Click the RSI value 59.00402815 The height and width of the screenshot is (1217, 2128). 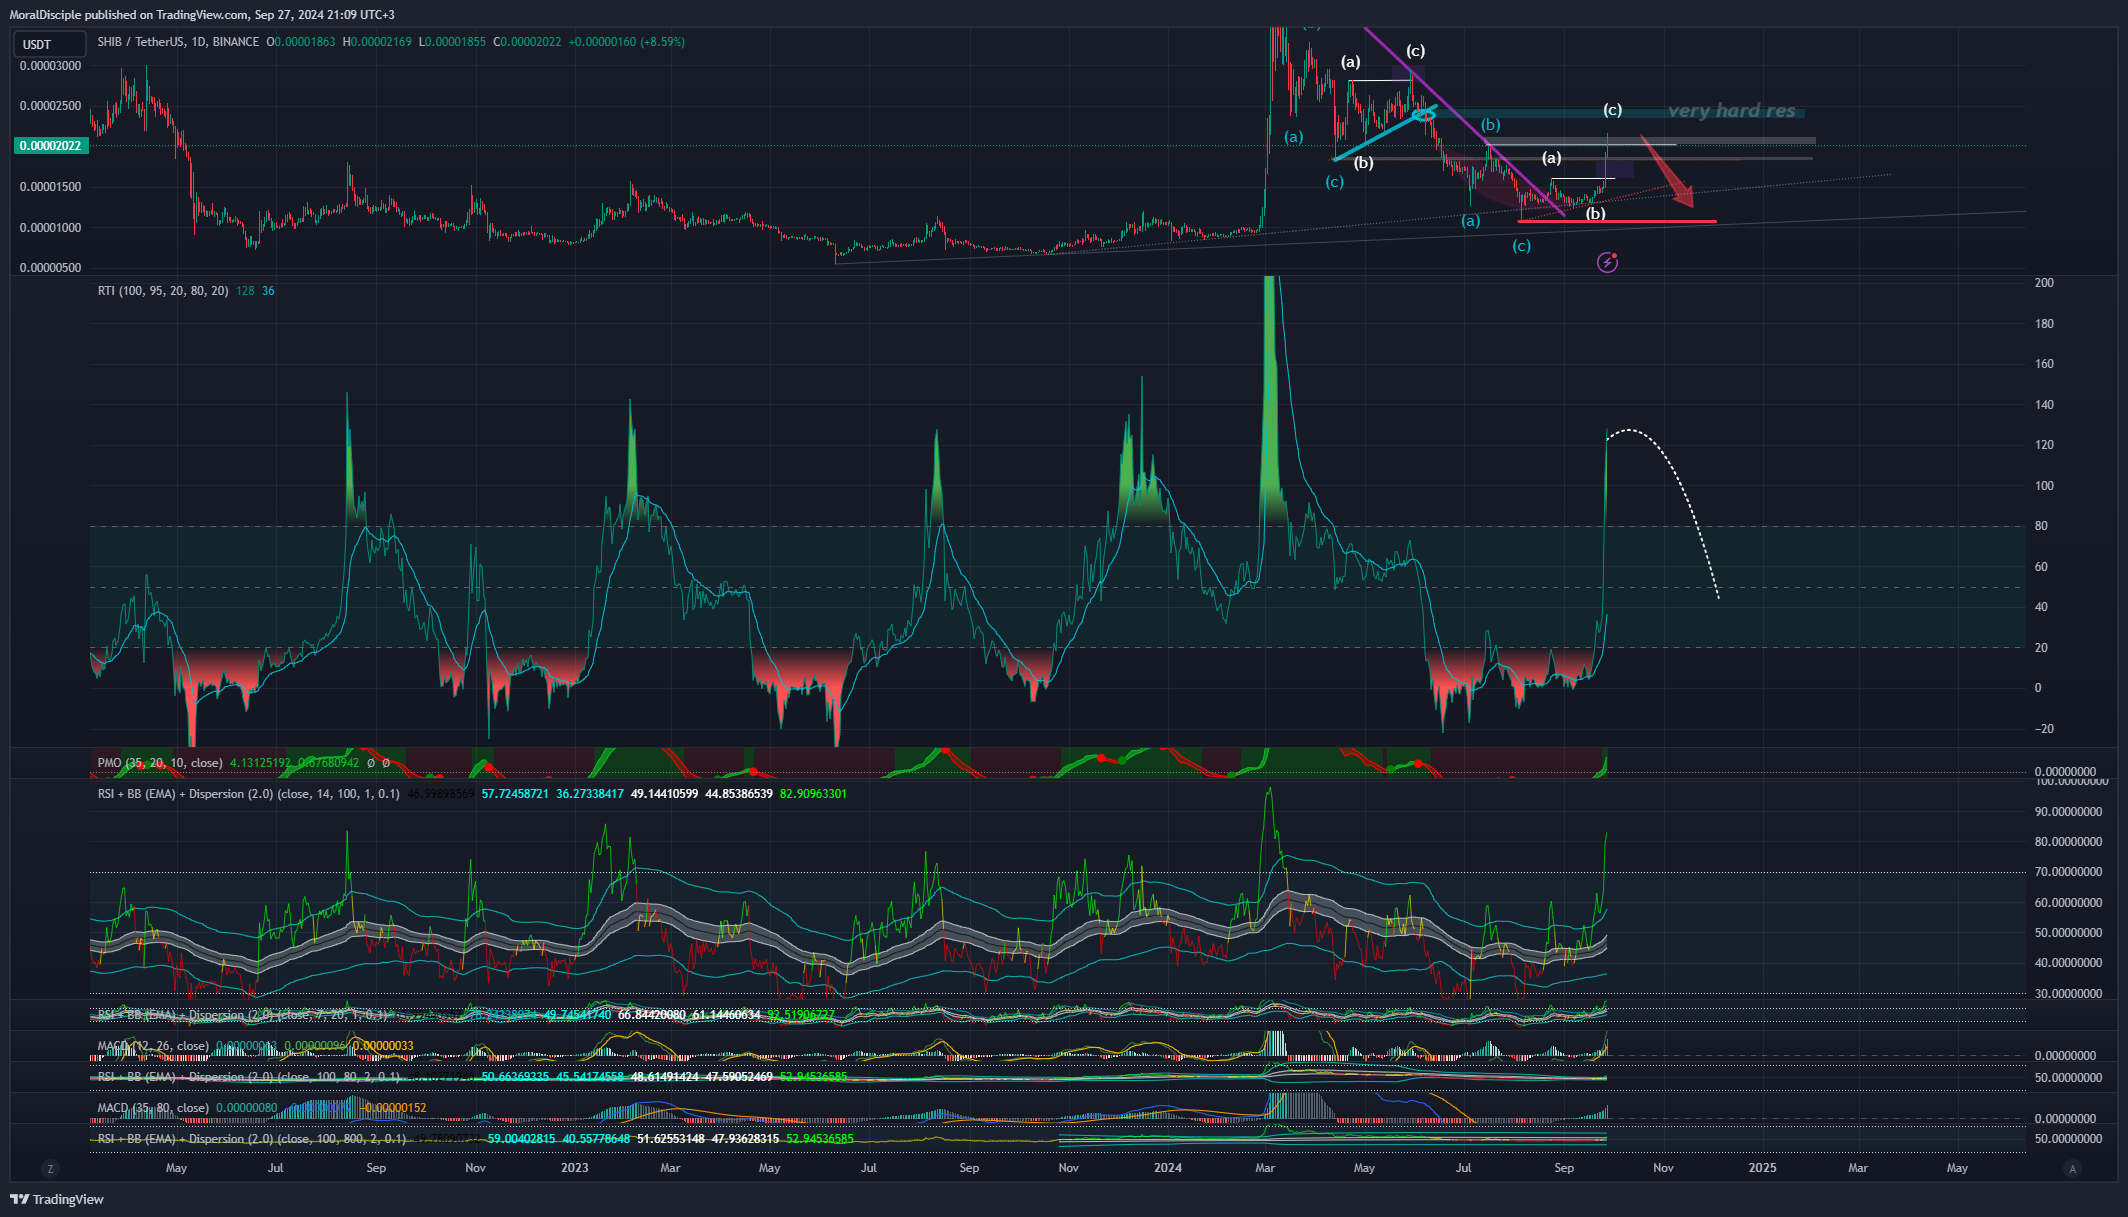click(522, 1139)
